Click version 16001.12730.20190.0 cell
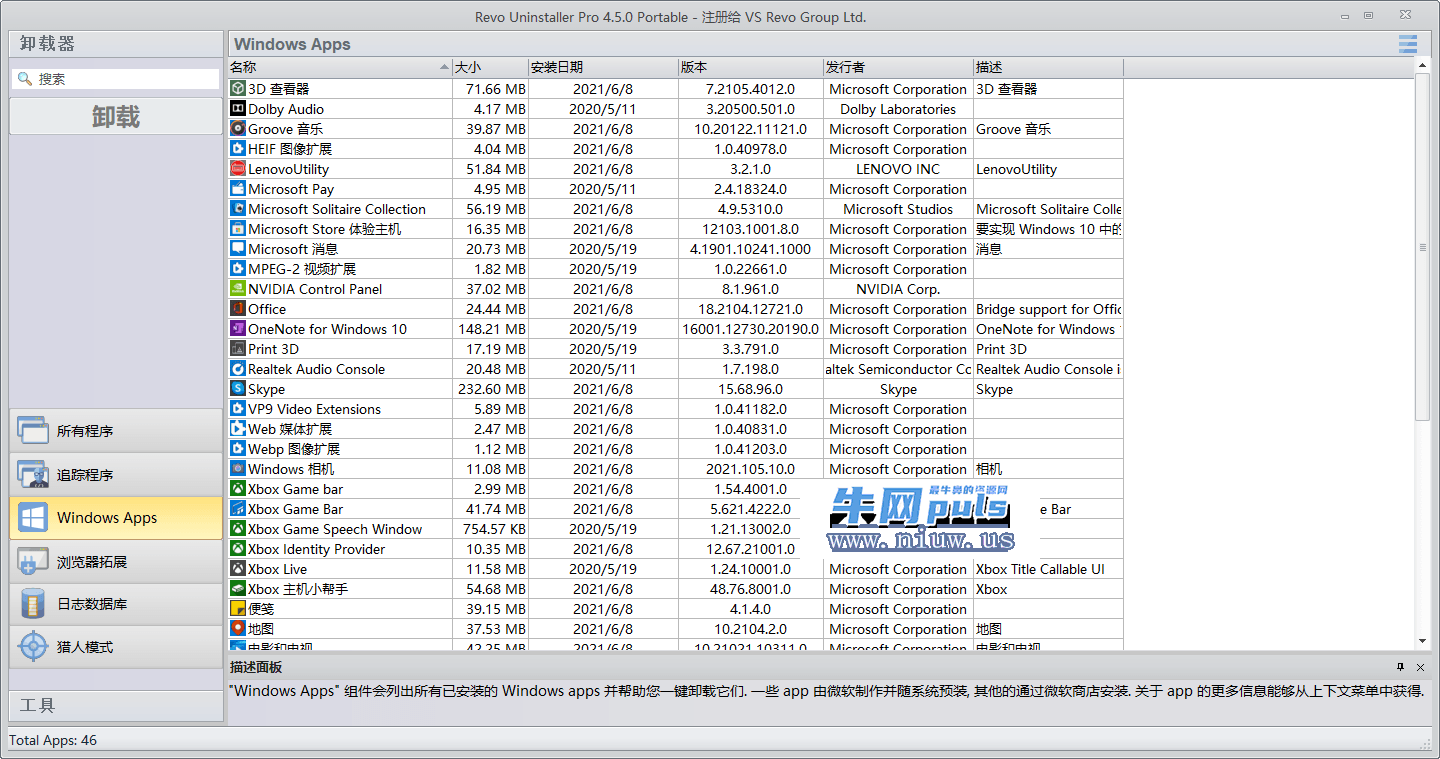Image resolution: width=1440 pixels, height=759 pixels. tap(750, 329)
